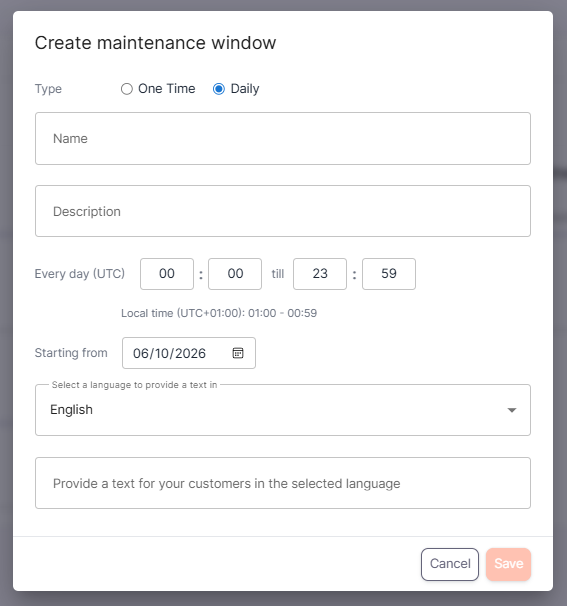567x606 pixels.
Task: Click the Local time (UTC+01:00) text
Action: [219, 313]
